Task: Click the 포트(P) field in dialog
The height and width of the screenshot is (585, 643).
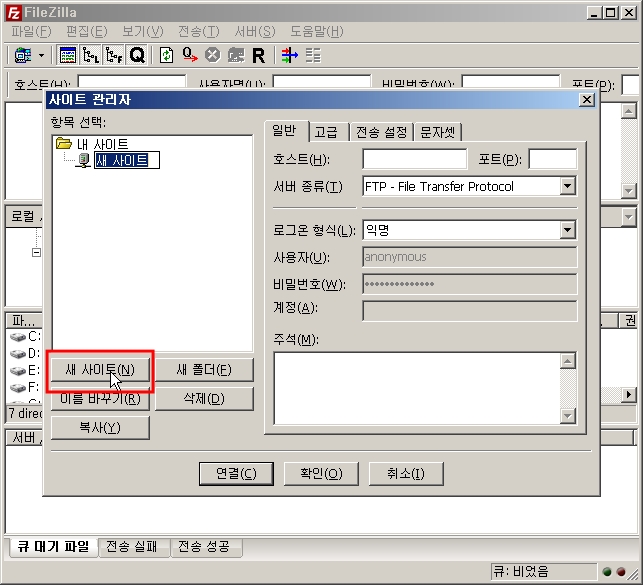Action: pos(552,159)
